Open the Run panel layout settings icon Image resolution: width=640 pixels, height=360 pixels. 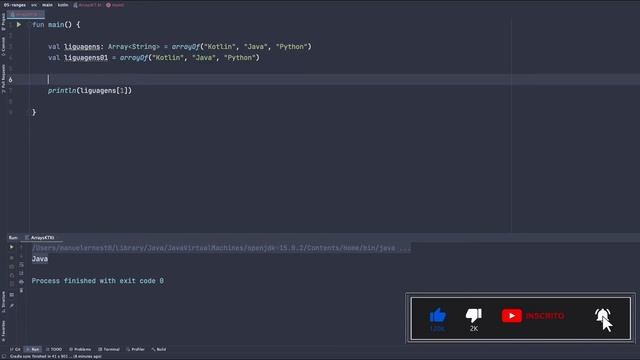click(x=11, y=294)
